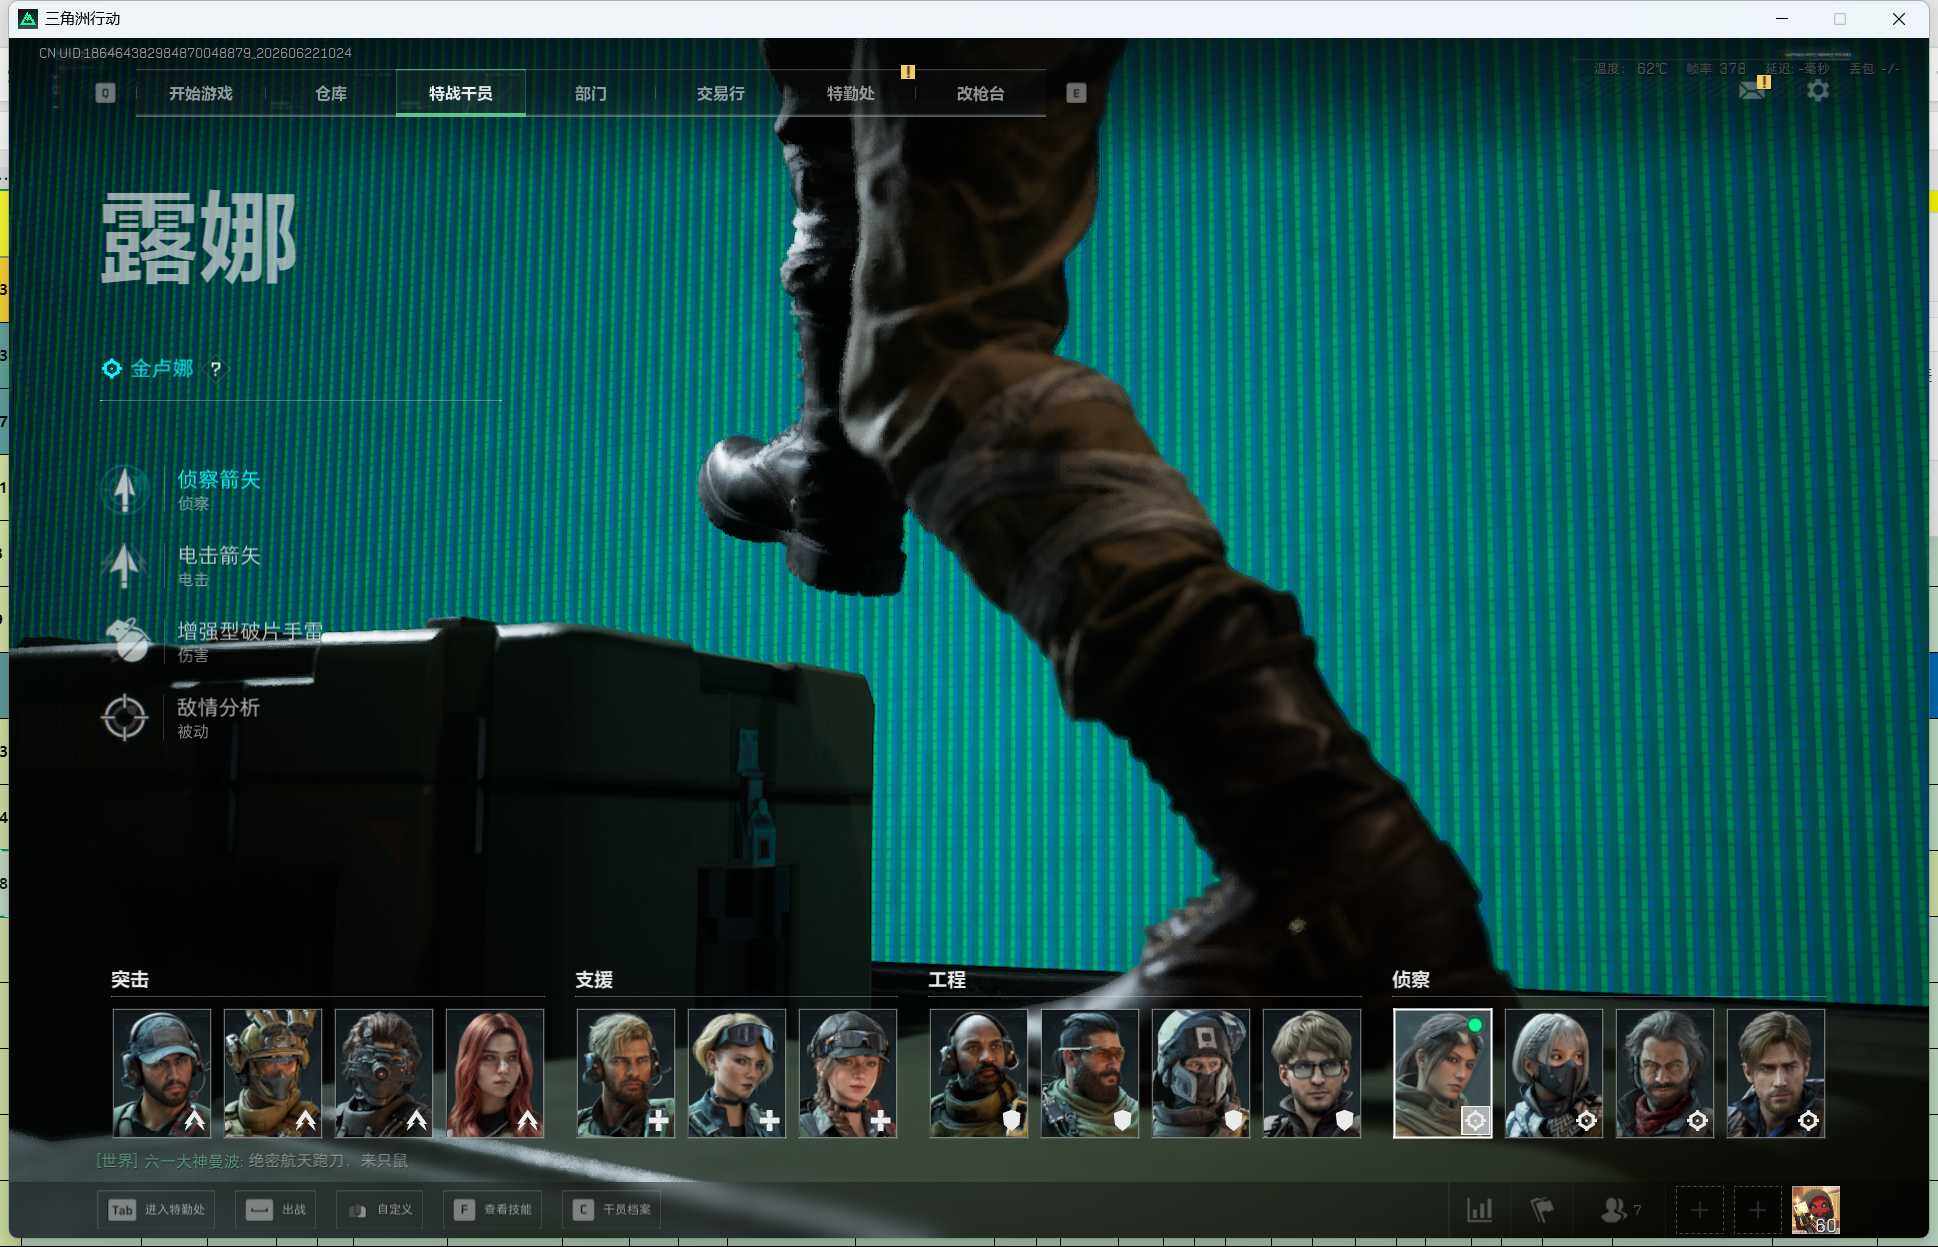Choose the red-haired assault operator
Image resolution: width=1938 pixels, height=1247 pixels.
tap(495, 1073)
